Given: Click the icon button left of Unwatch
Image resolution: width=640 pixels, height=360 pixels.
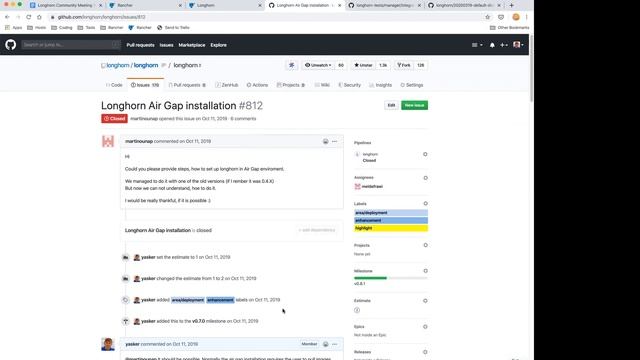Looking at the screenshot, I should coord(291,65).
